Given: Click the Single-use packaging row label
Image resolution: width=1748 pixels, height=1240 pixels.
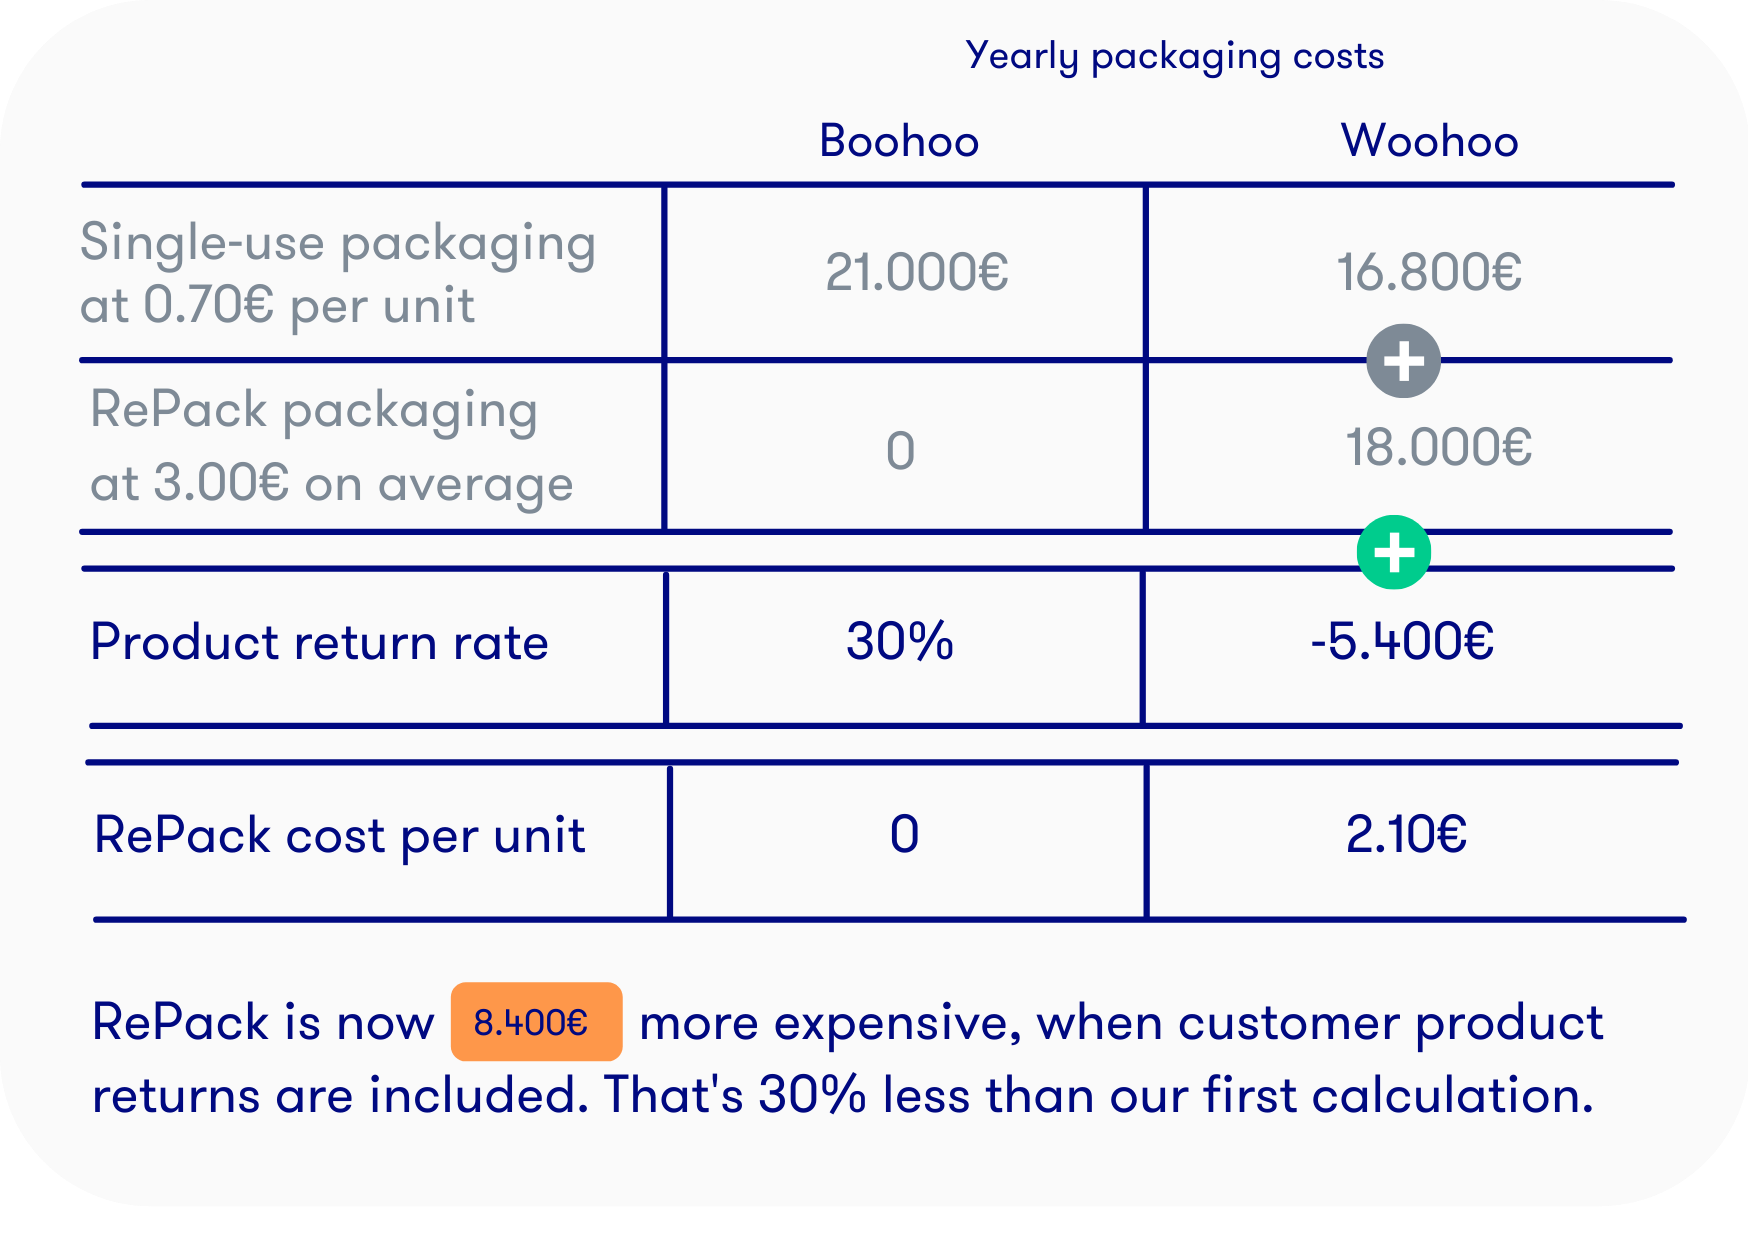Looking at the screenshot, I should 338,273.
